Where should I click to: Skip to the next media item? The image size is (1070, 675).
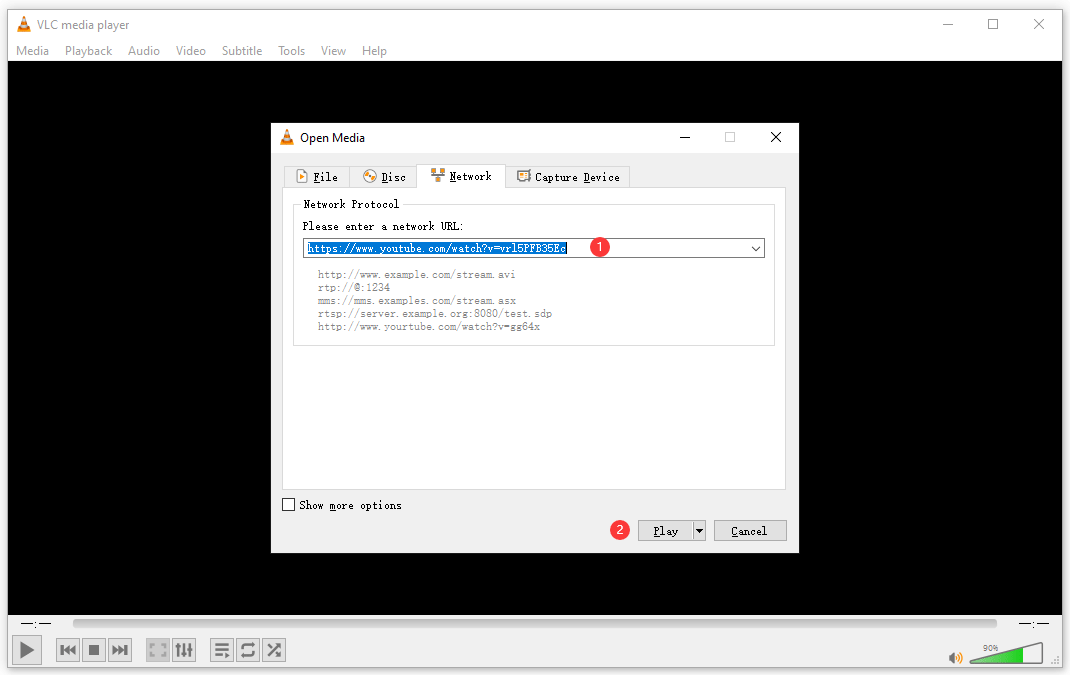pyautogui.click(x=120, y=650)
